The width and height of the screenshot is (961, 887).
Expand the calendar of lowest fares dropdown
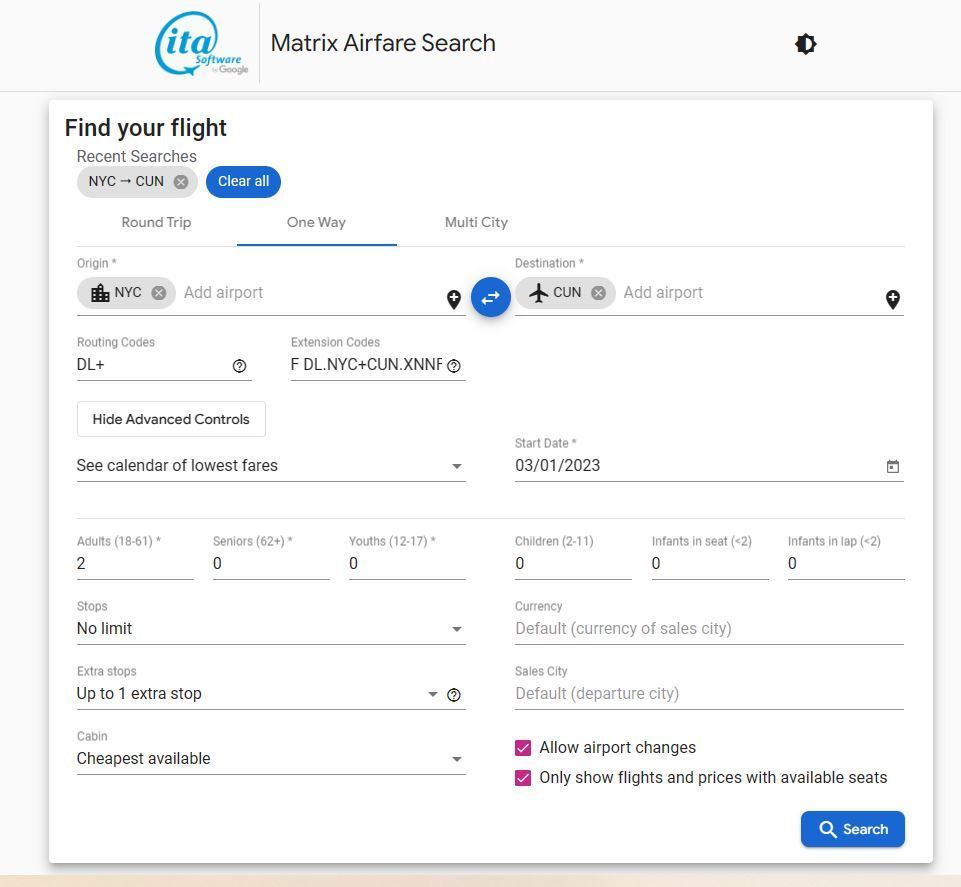(271, 466)
